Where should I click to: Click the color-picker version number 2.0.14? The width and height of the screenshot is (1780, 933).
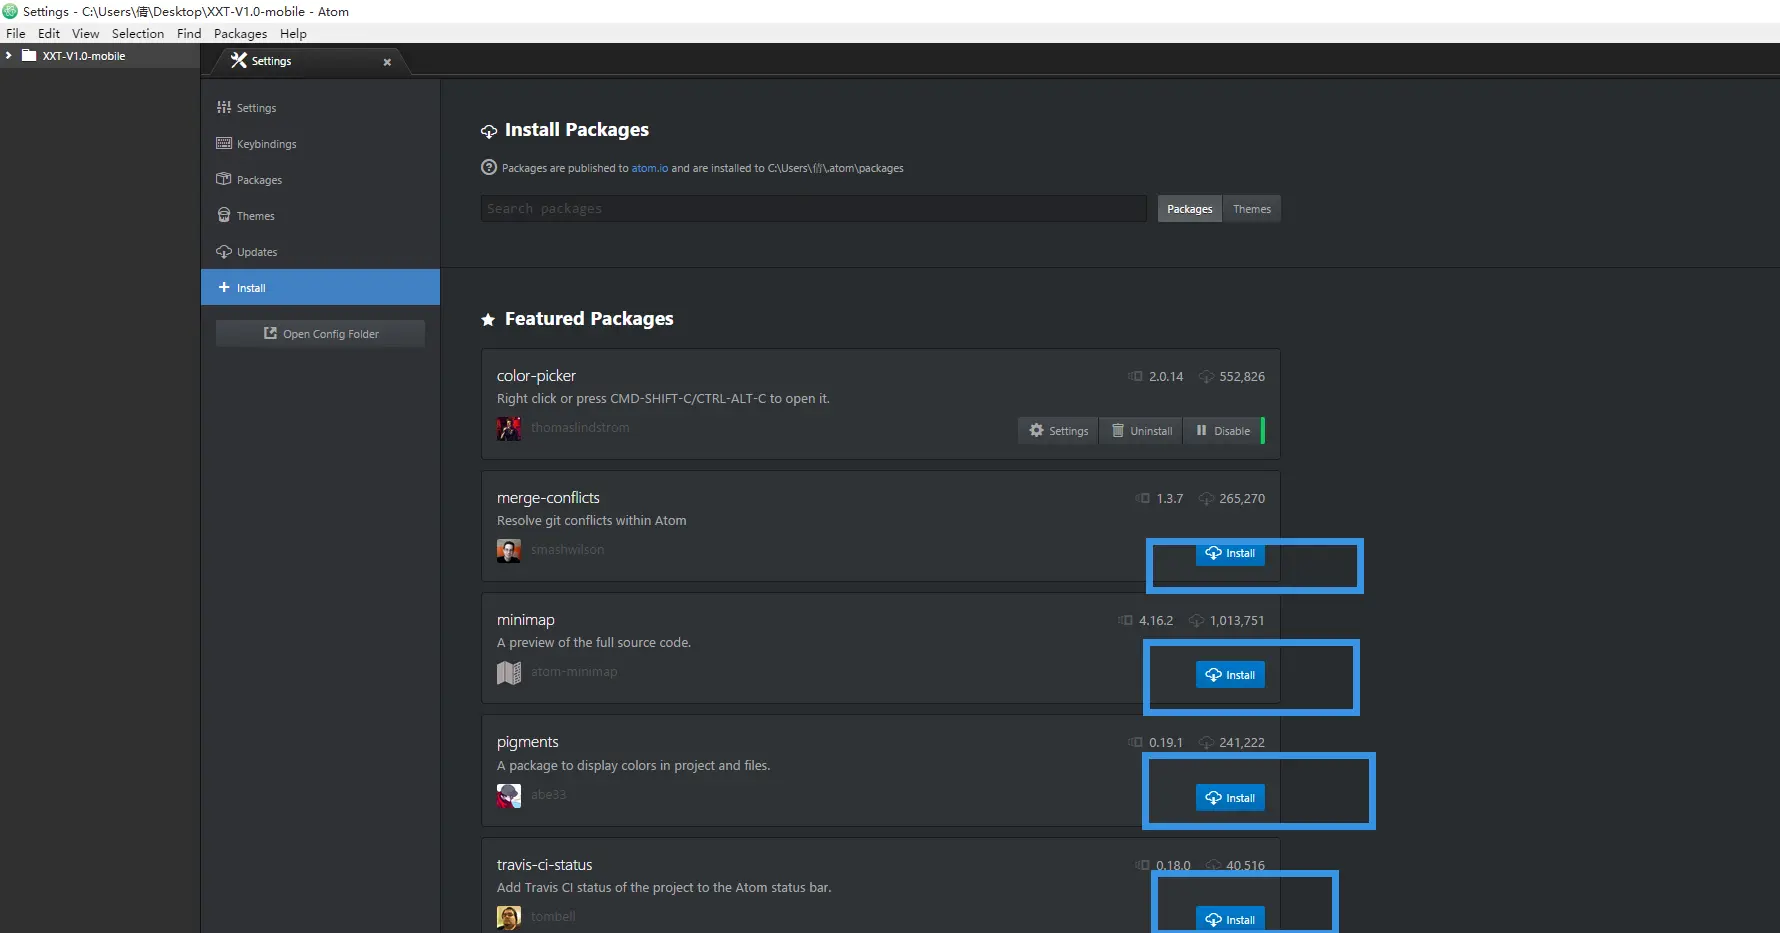click(1166, 377)
